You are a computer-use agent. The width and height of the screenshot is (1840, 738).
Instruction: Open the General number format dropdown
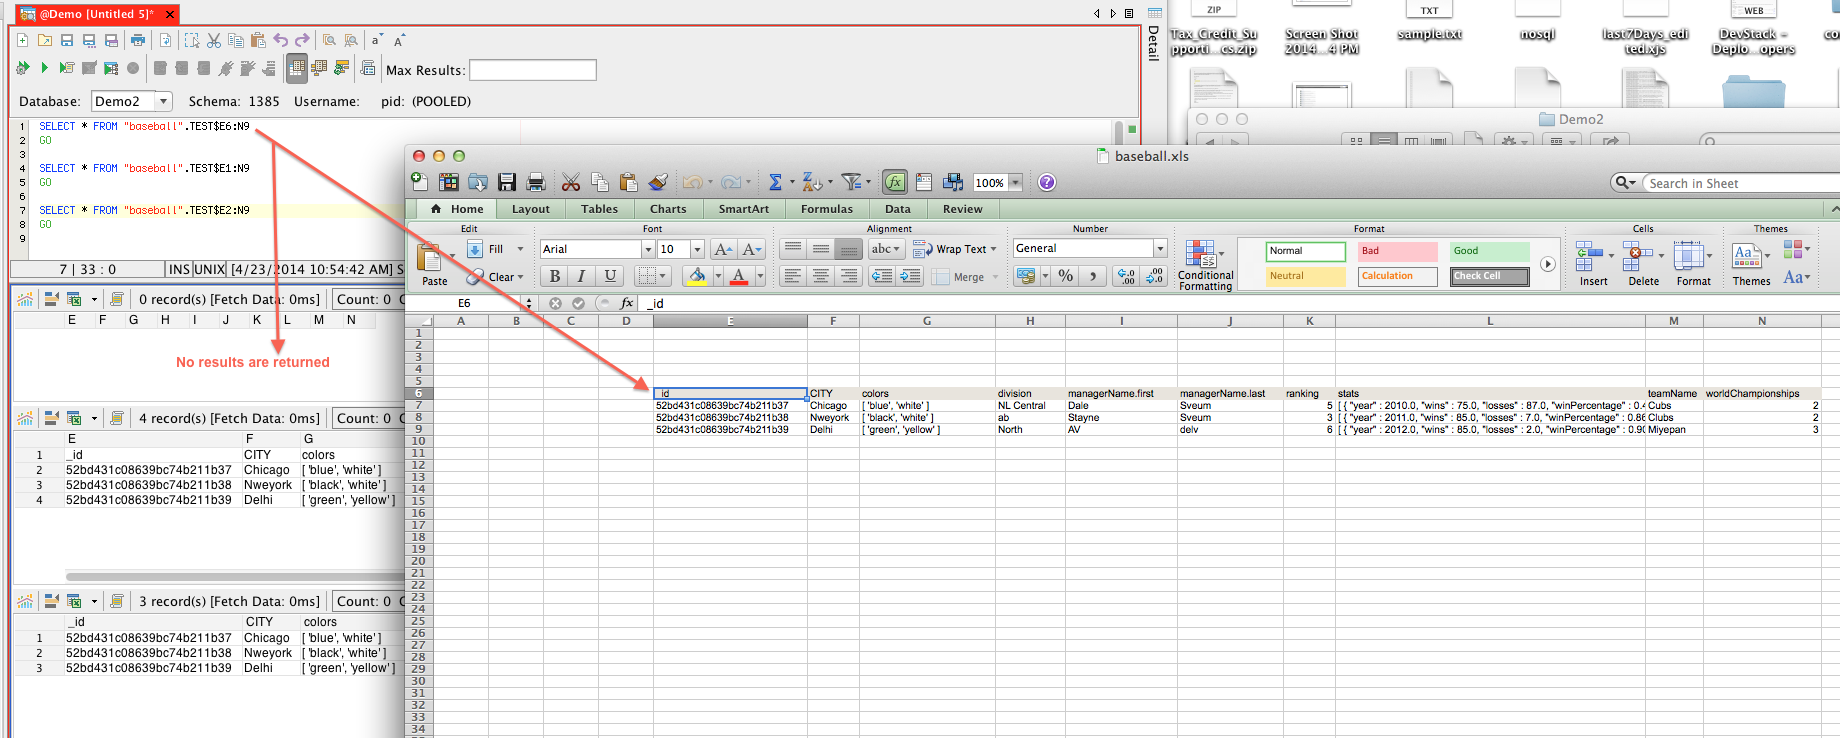tap(1160, 248)
